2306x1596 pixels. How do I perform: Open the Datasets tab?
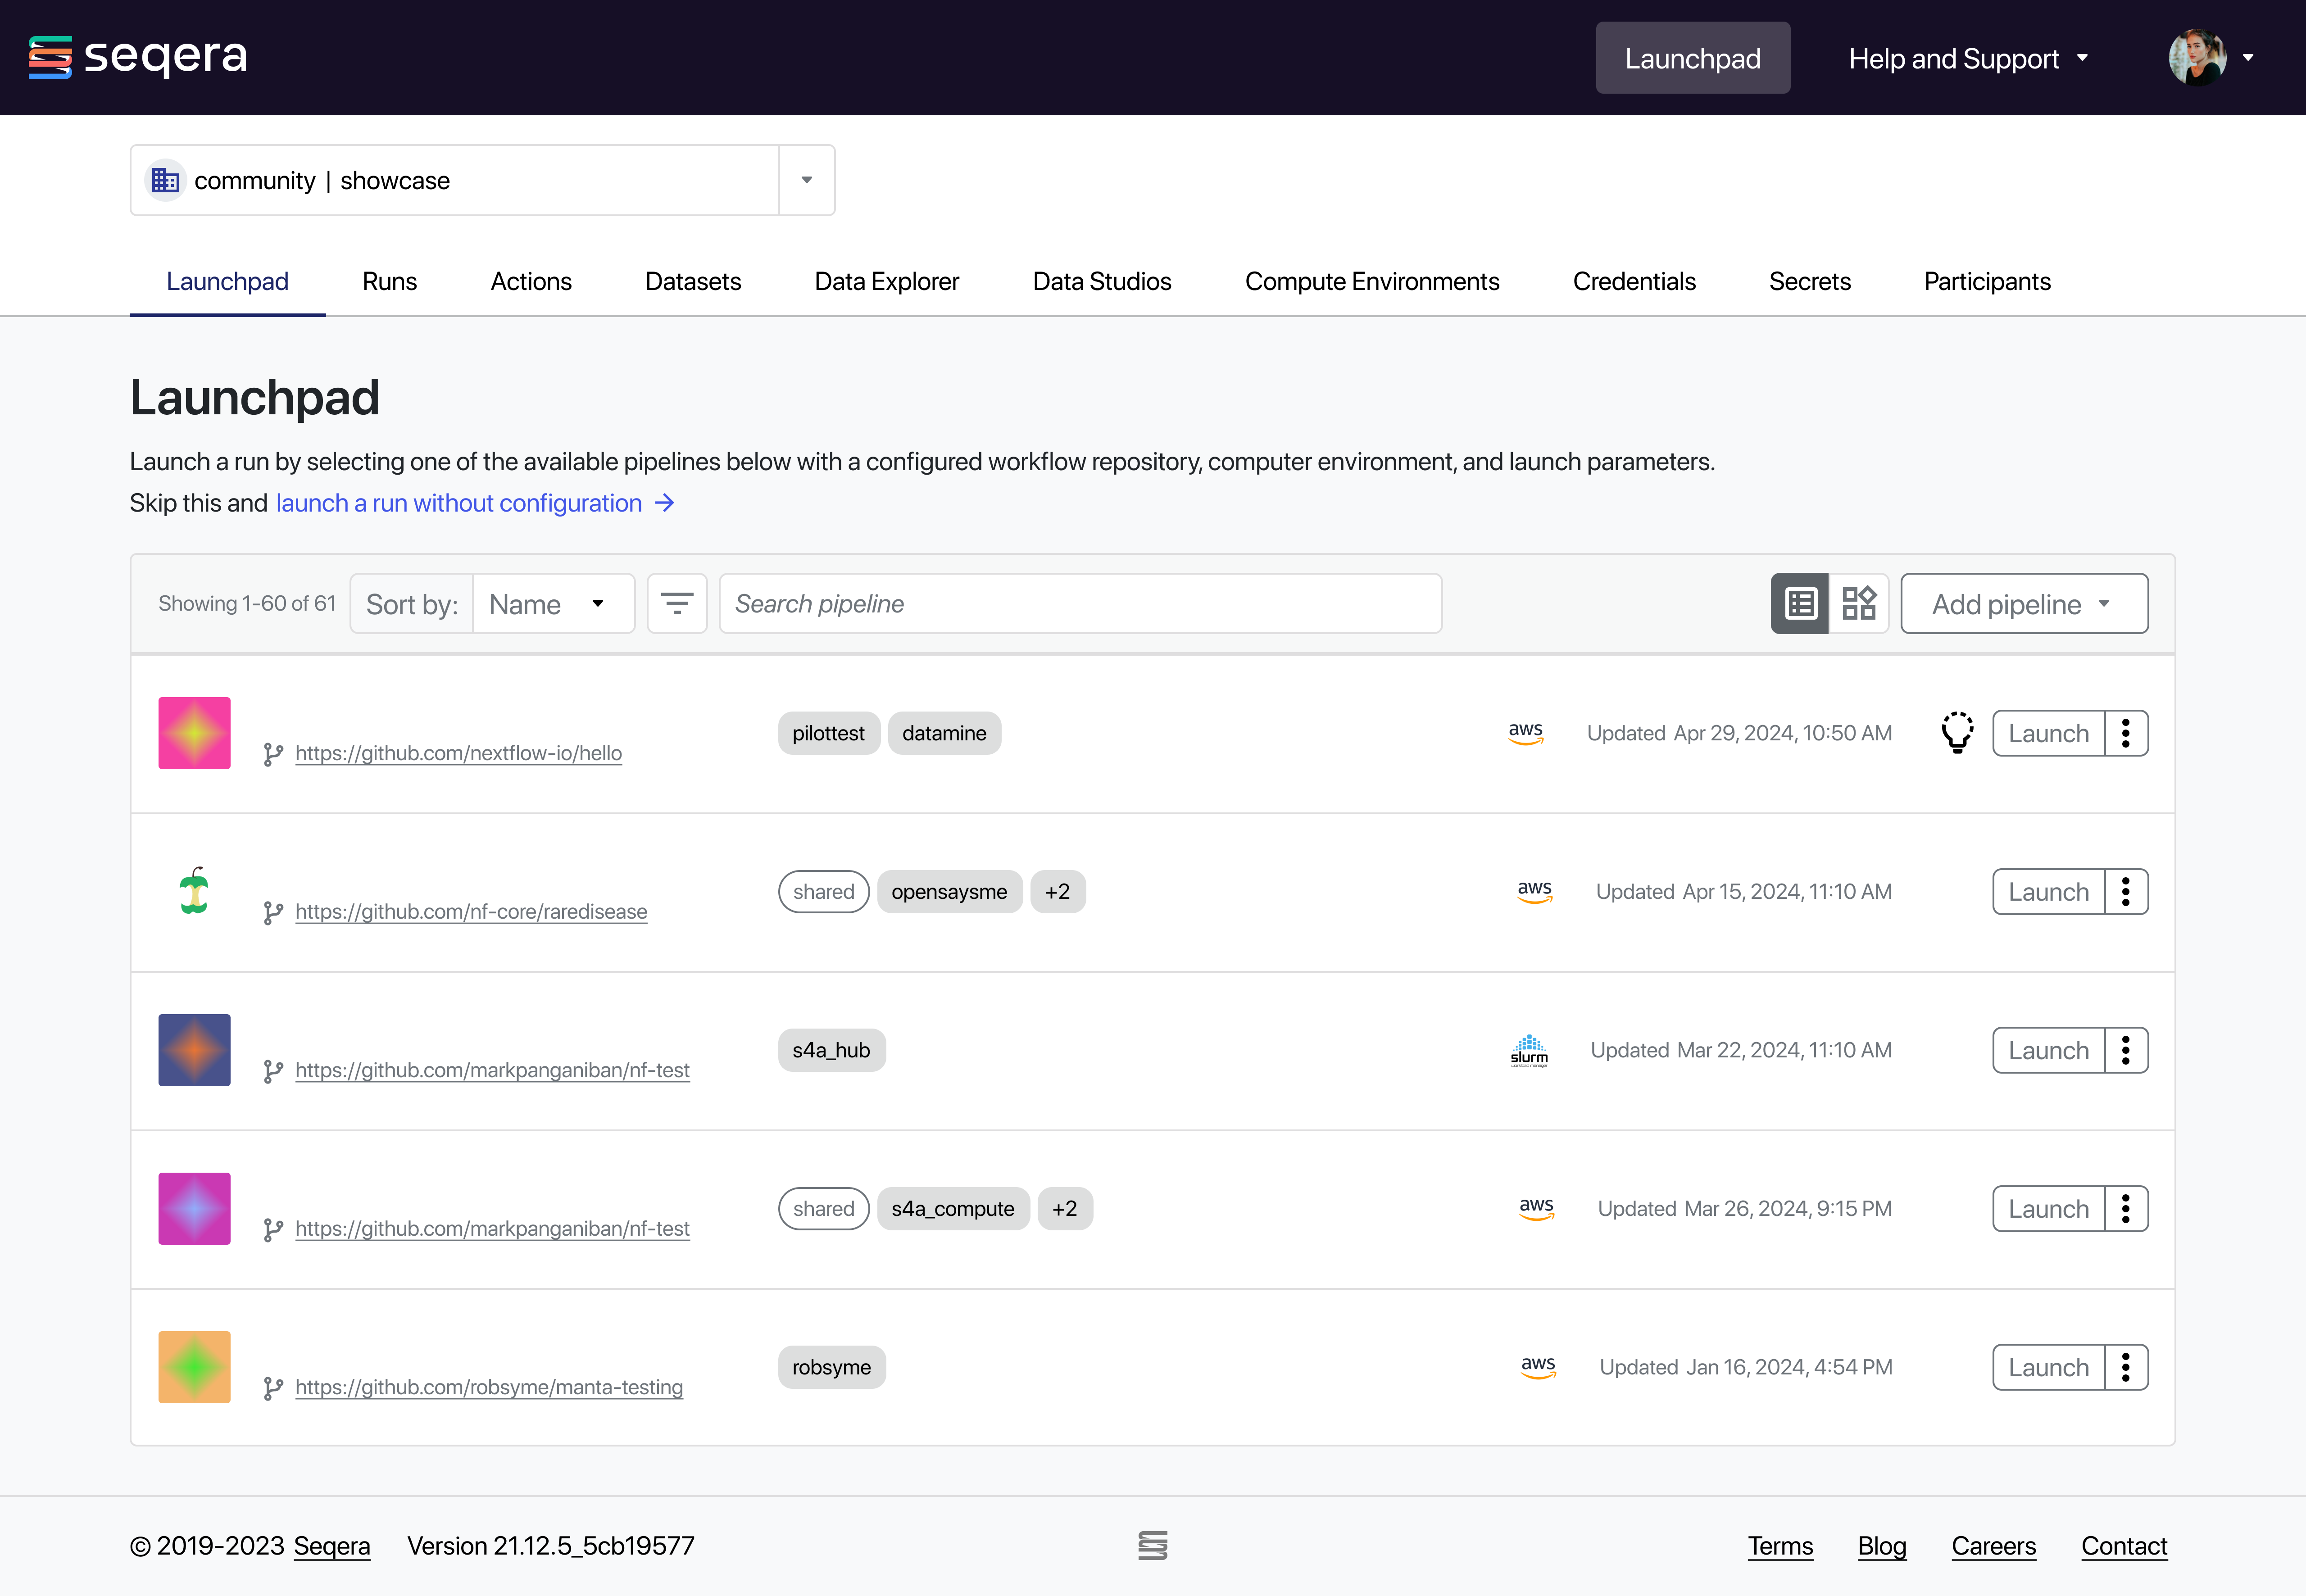tap(693, 281)
